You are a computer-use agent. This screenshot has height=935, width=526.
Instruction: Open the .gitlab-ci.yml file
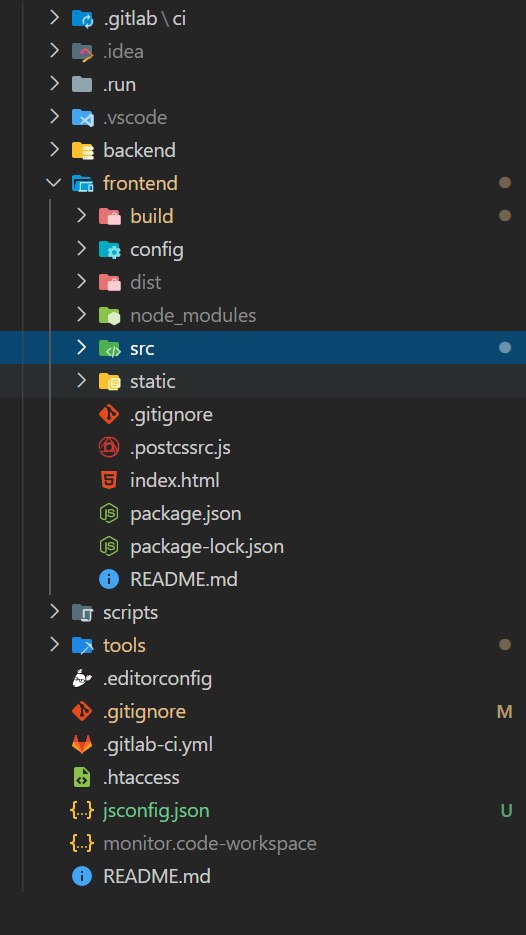(x=158, y=744)
